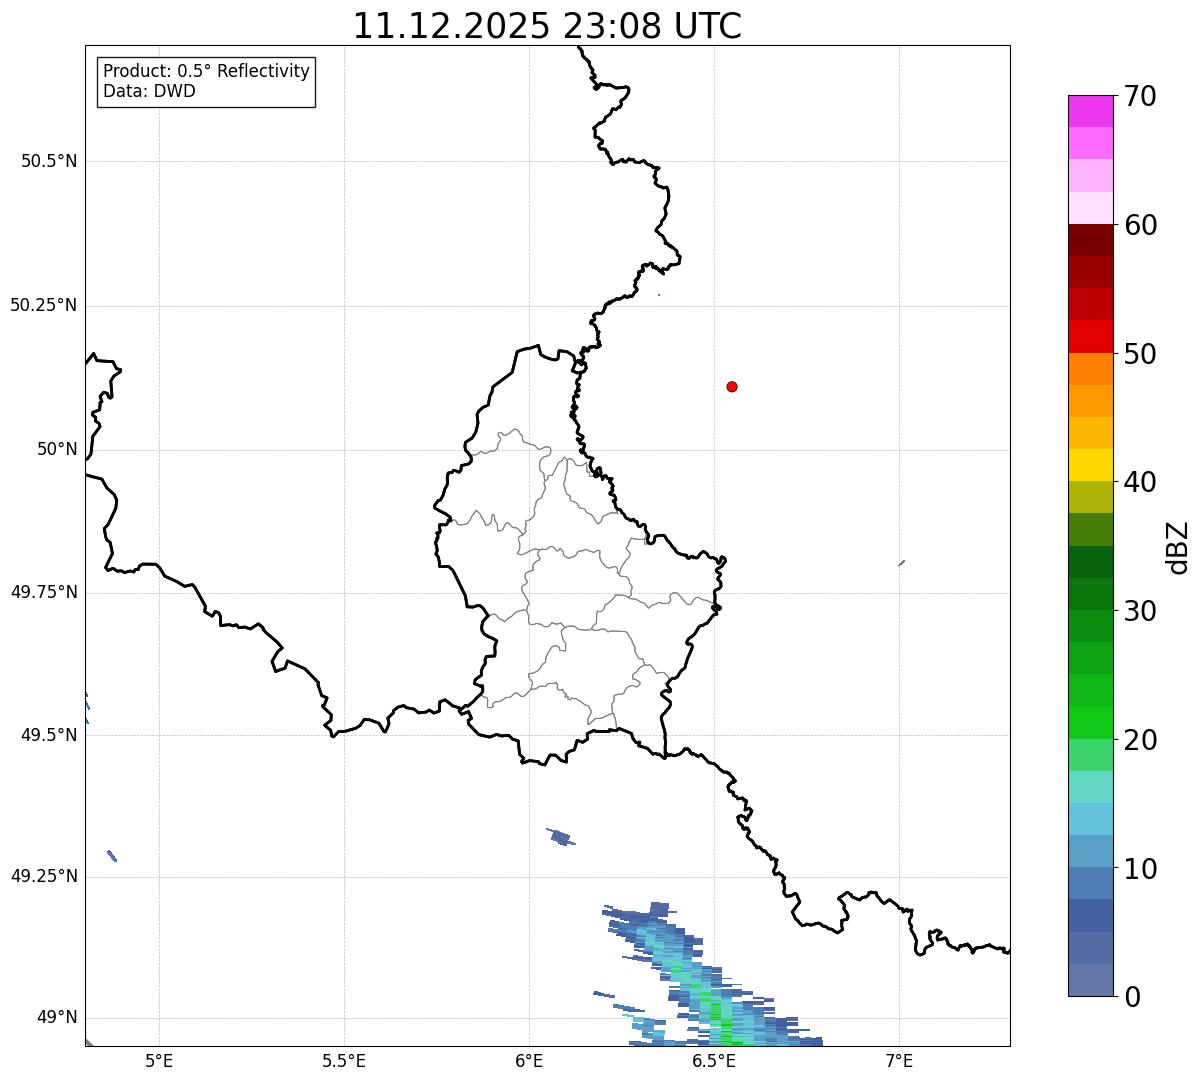This screenshot has height=1081, width=1202.
Task: Click the colorbar "dBZ" axis label
Action: pyautogui.click(x=1178, y=546)
